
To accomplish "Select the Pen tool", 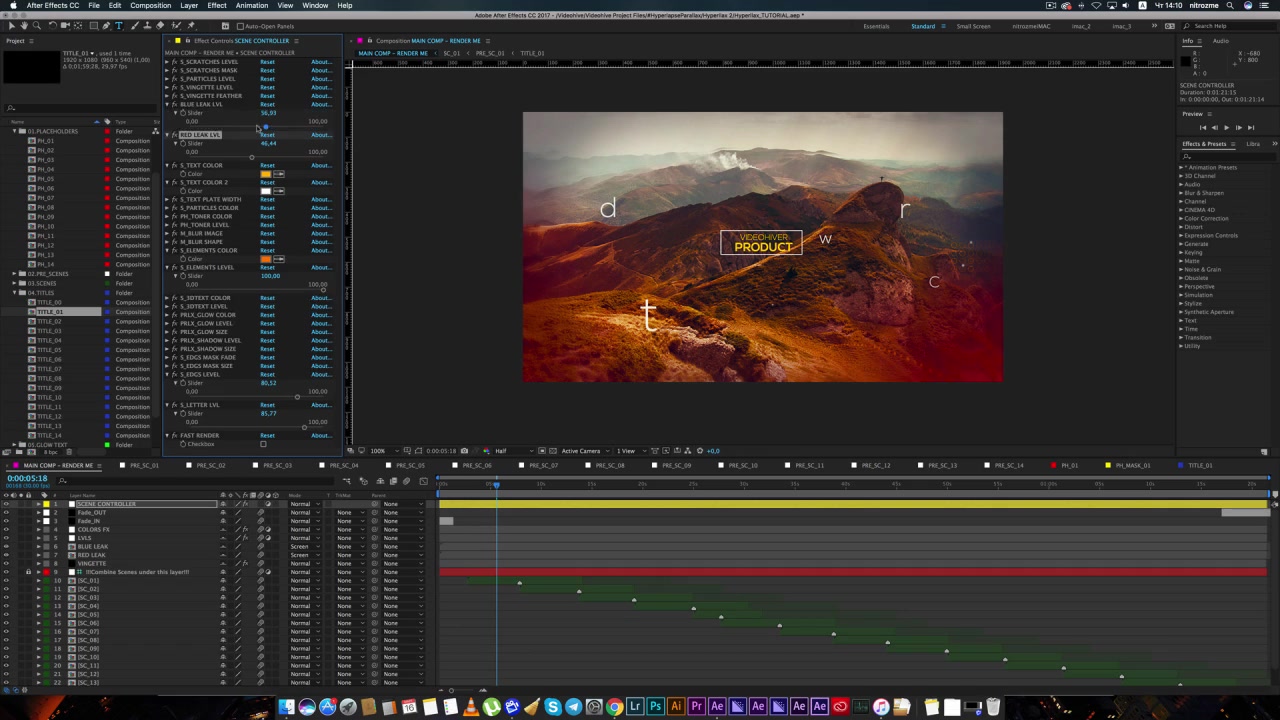I will (106, 25).
